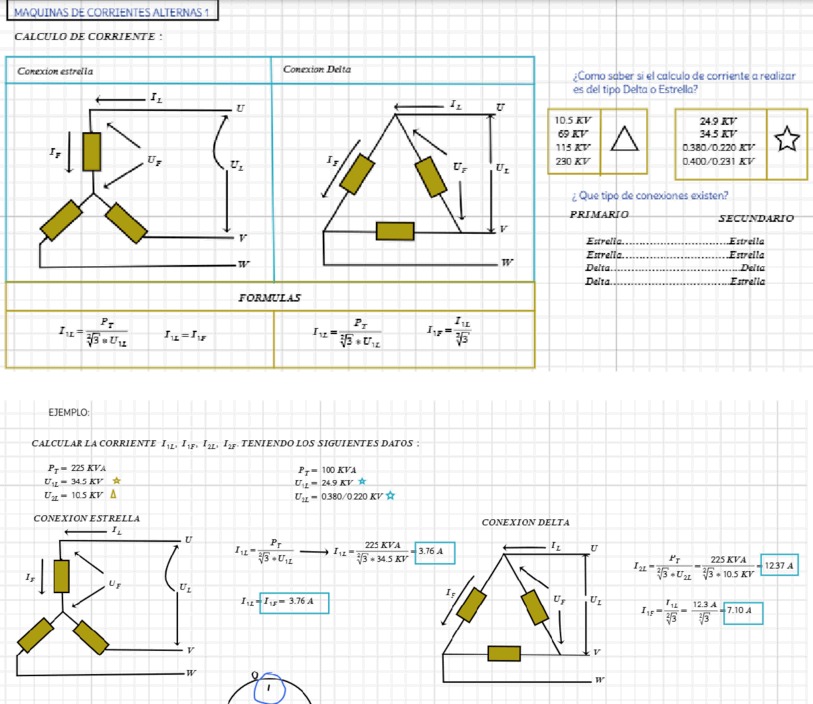Select 24.9 KV in the star voltage list
The height and width of the screenshot is (704, 813).
pyautogui.click(x=718, y=121)
